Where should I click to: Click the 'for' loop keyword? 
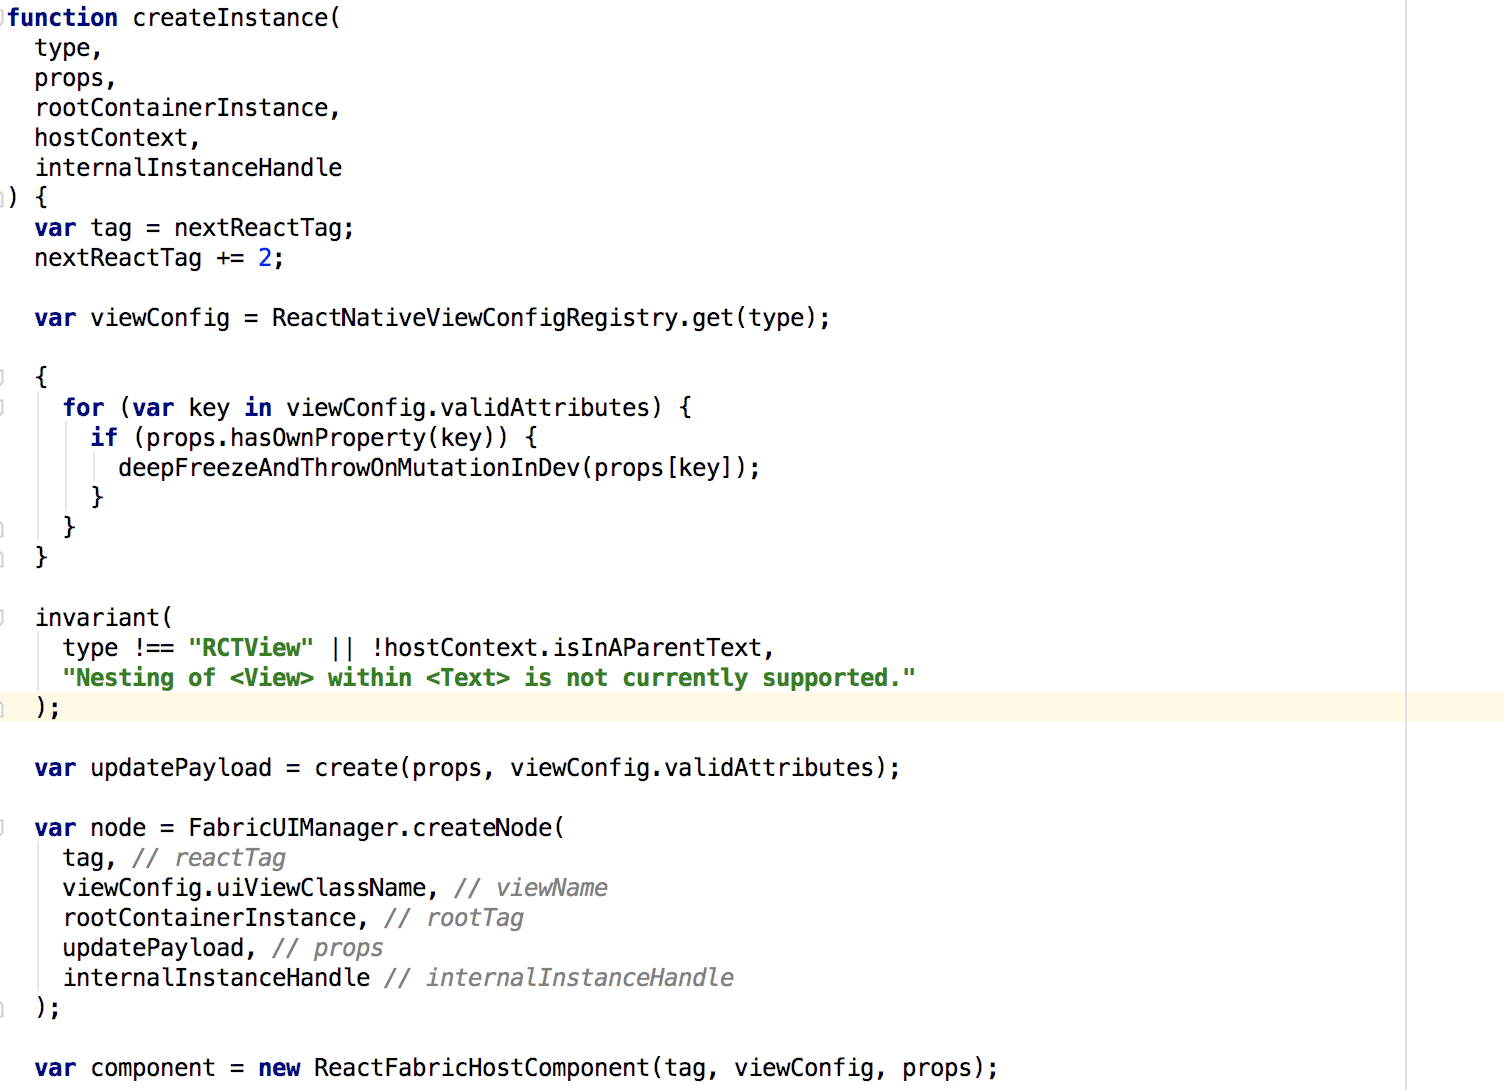[x=83, y=408]
